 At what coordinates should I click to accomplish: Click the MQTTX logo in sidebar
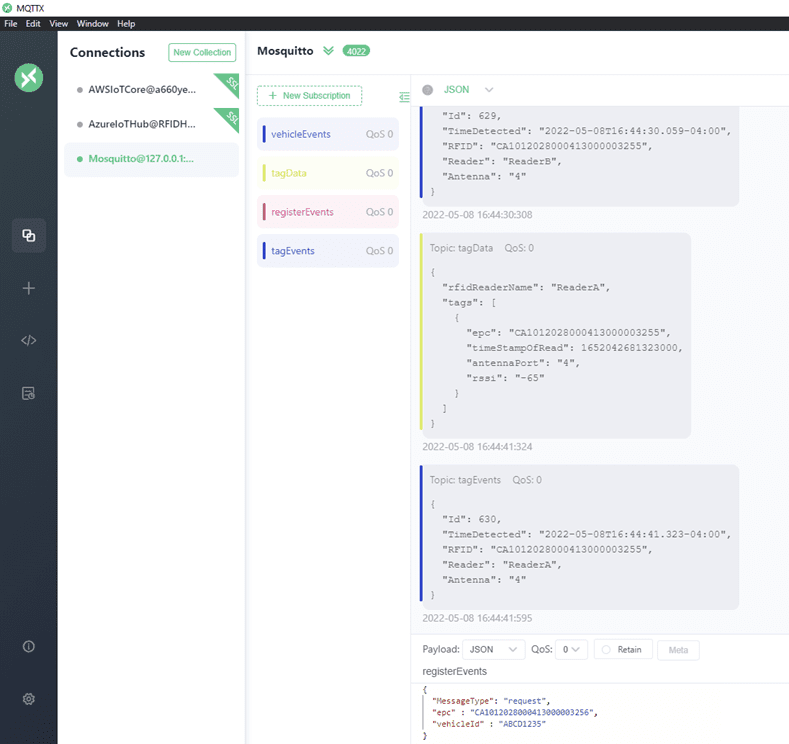click(29, 77)
